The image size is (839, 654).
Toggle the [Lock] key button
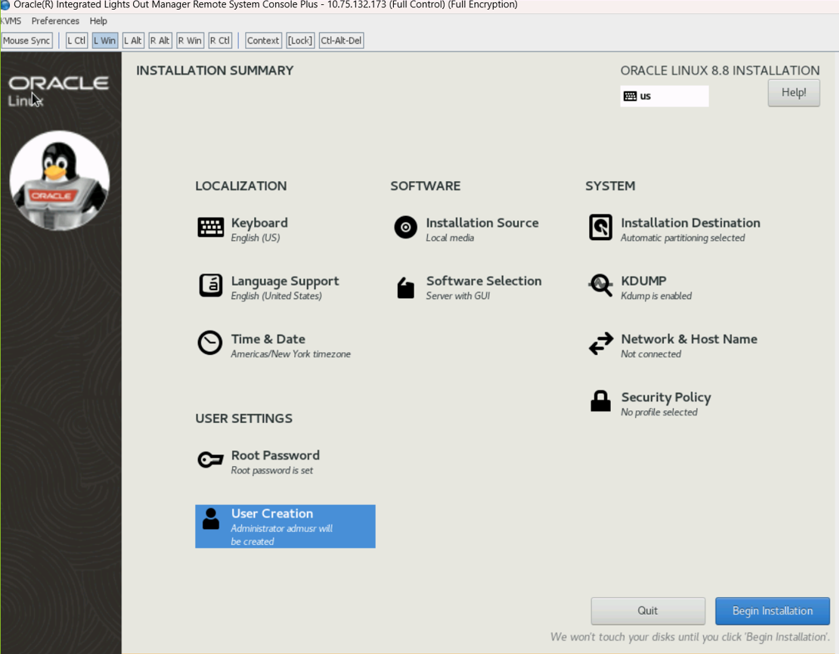[300, 41]
